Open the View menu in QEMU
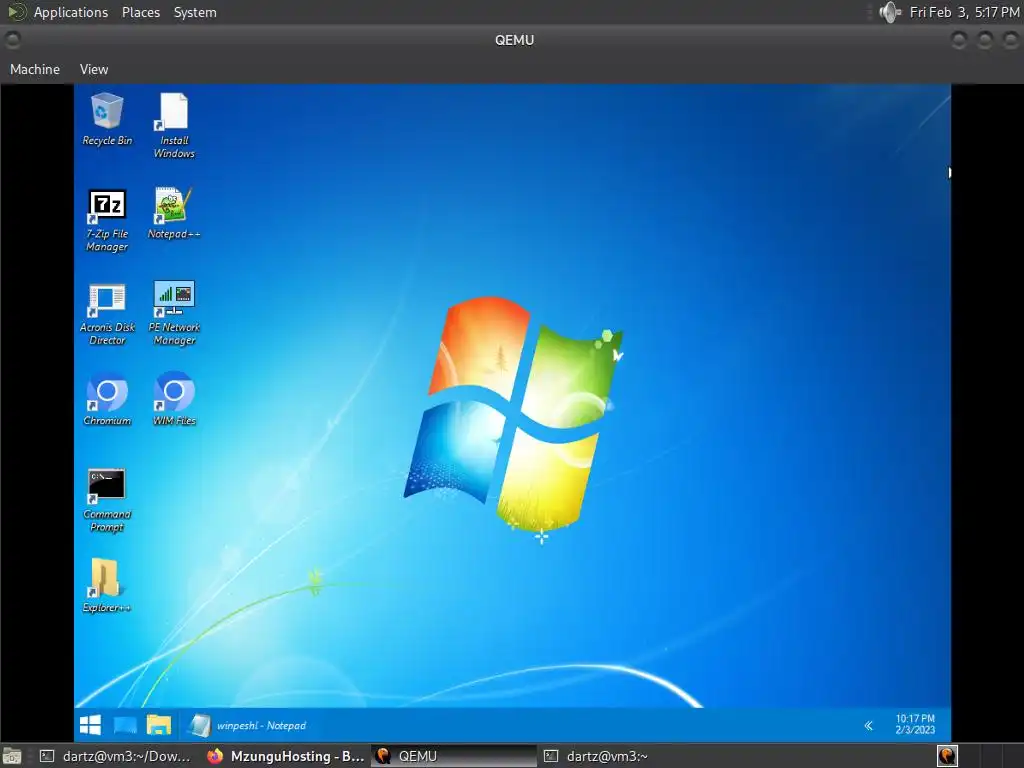The height and width of the screenshot is (768, 1024). tap(94, 69)
